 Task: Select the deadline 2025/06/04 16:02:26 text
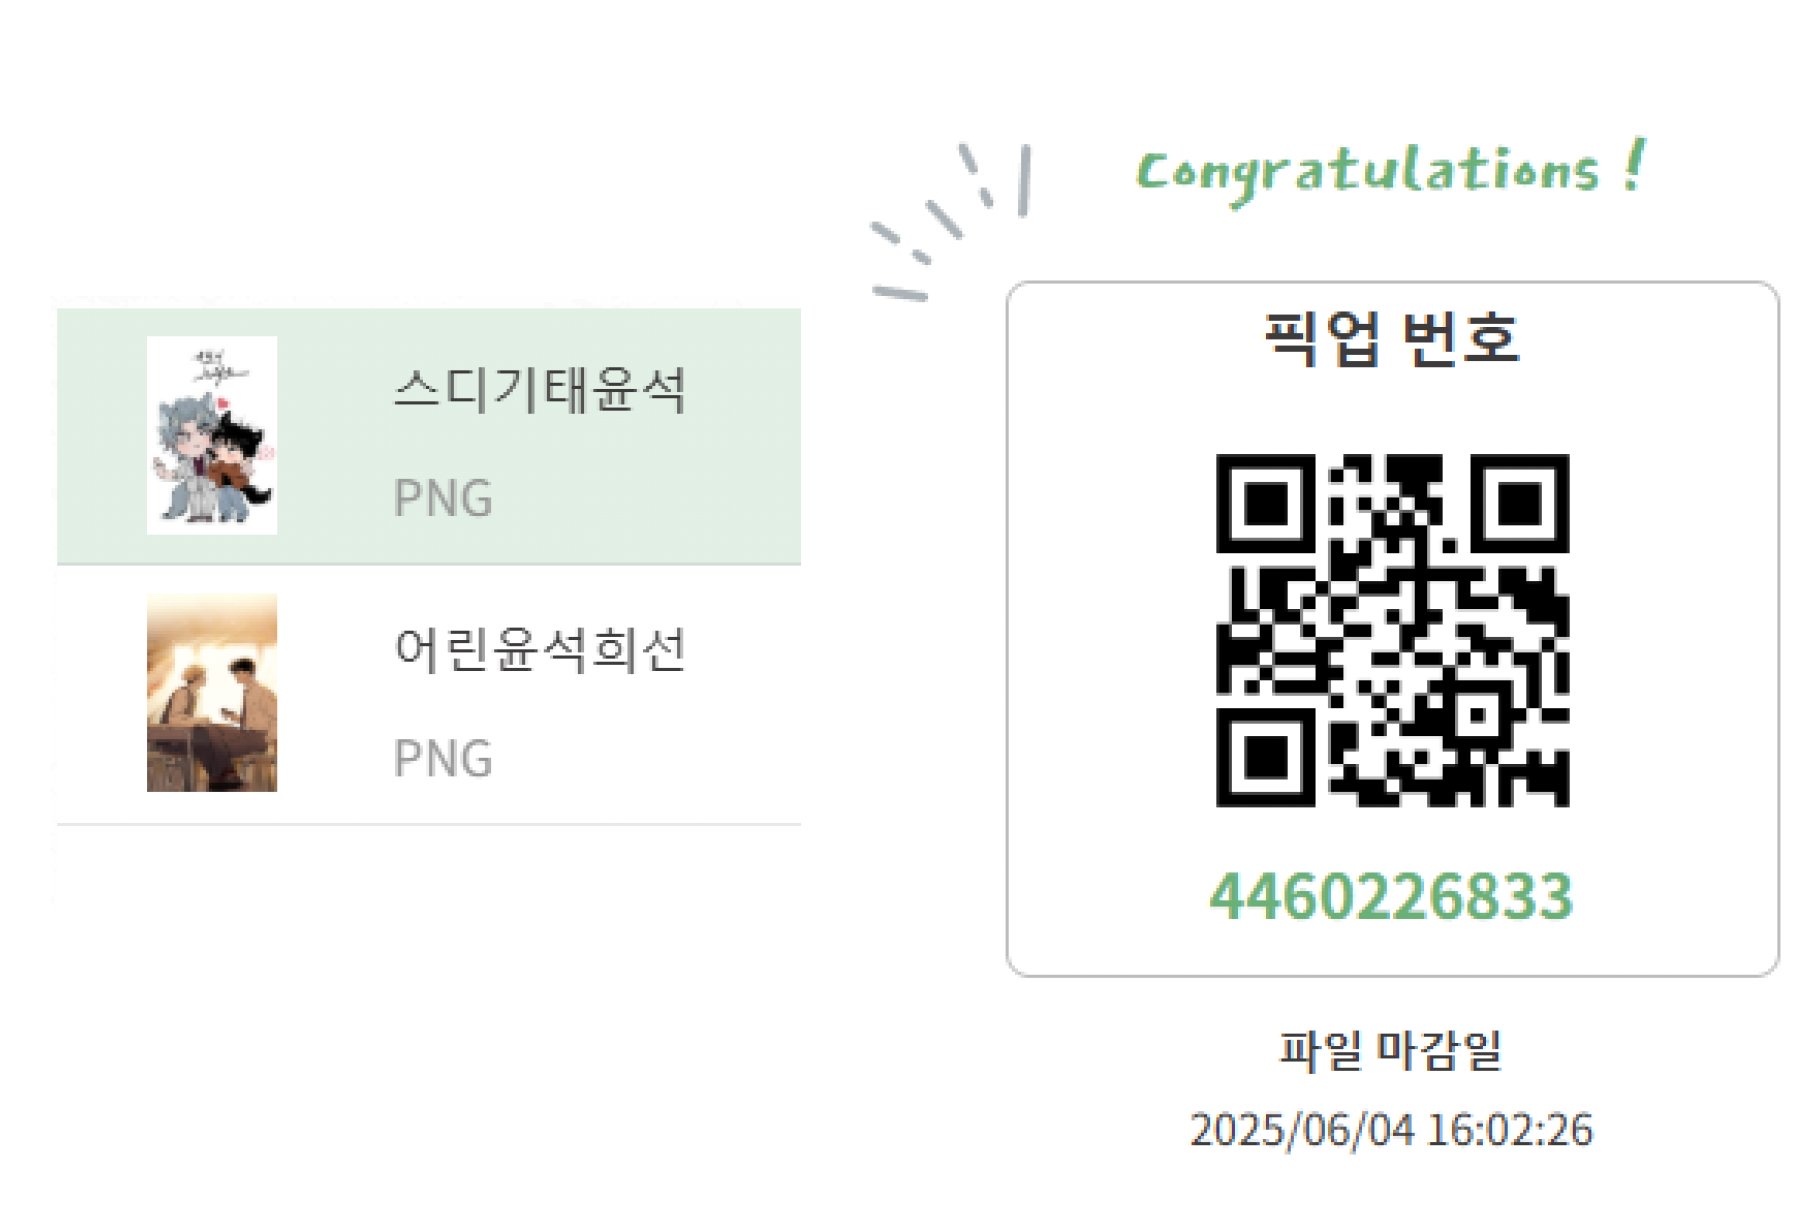pos(1391,1130)
